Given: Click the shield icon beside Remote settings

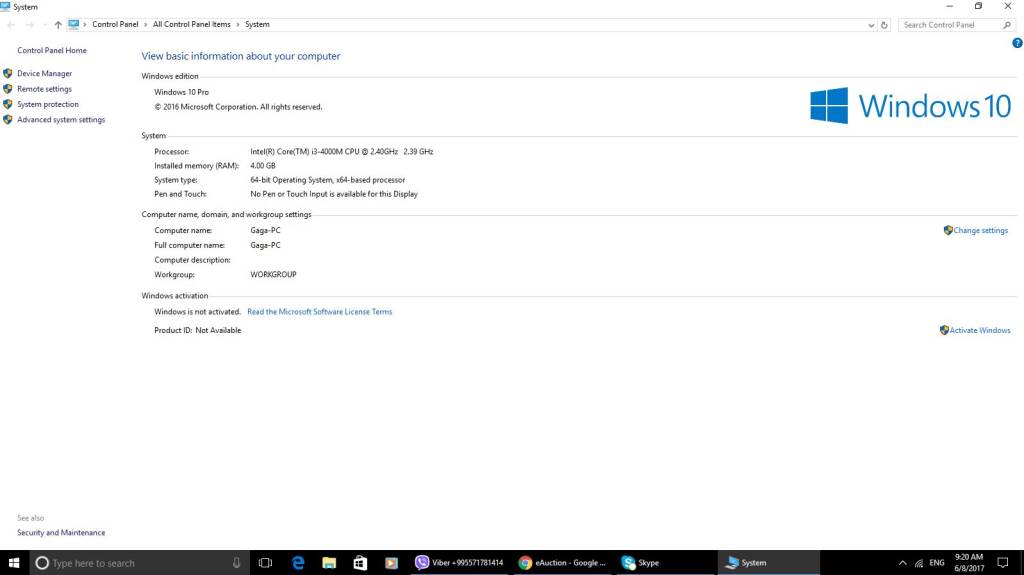Looking at the screenshot, I should click(8, 89).
